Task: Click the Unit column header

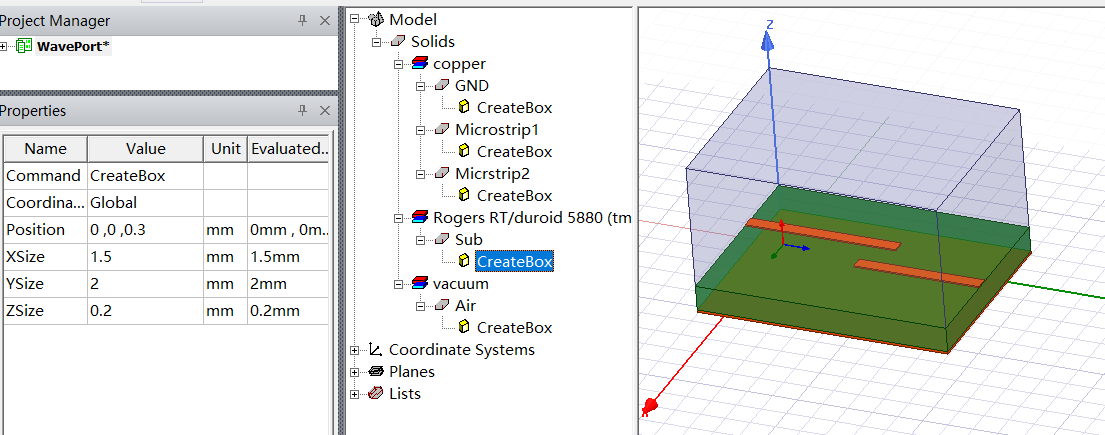Action: point(226,149)
